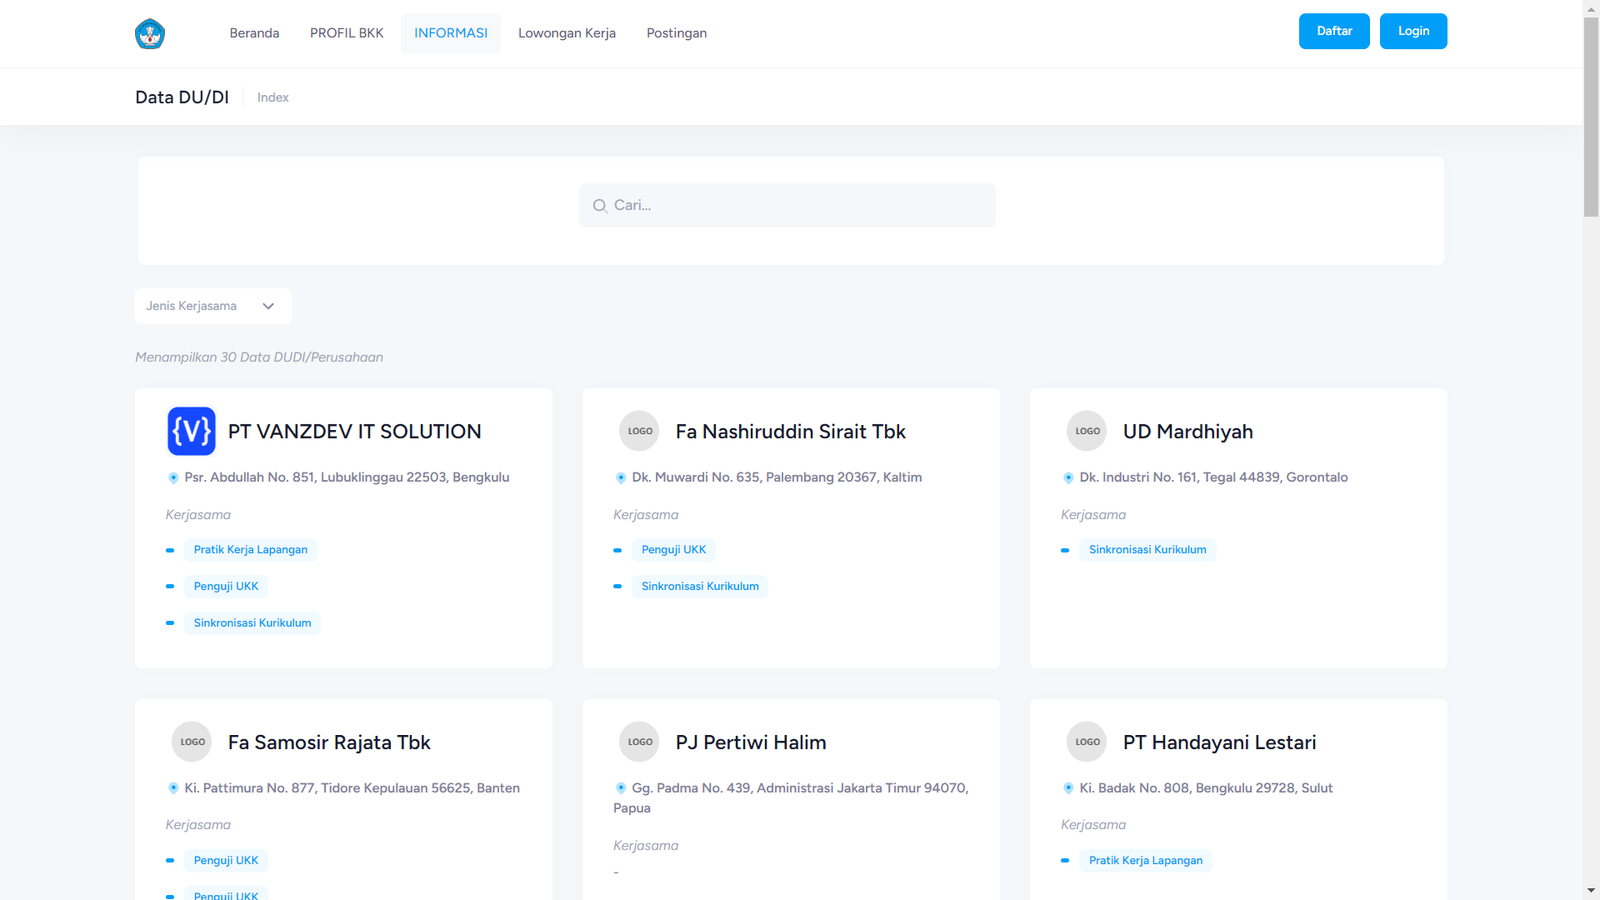Open the PROFIL BKK menu
The image size is (1600, 900).
click(x=346, y=33)
